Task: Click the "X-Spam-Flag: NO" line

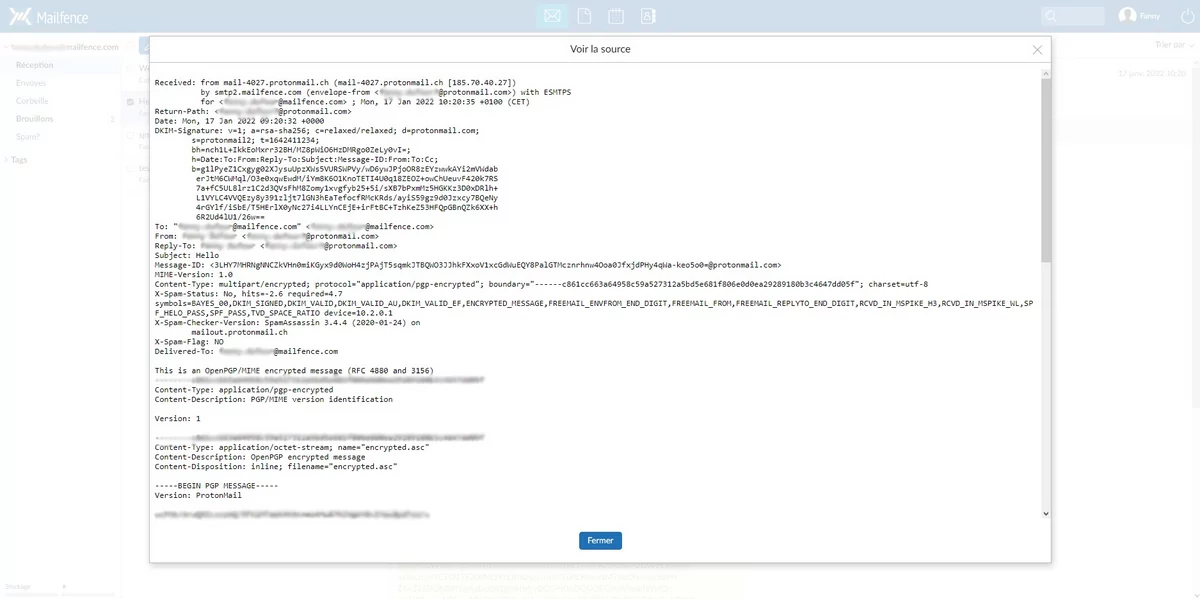Action: tap(189, 342)
